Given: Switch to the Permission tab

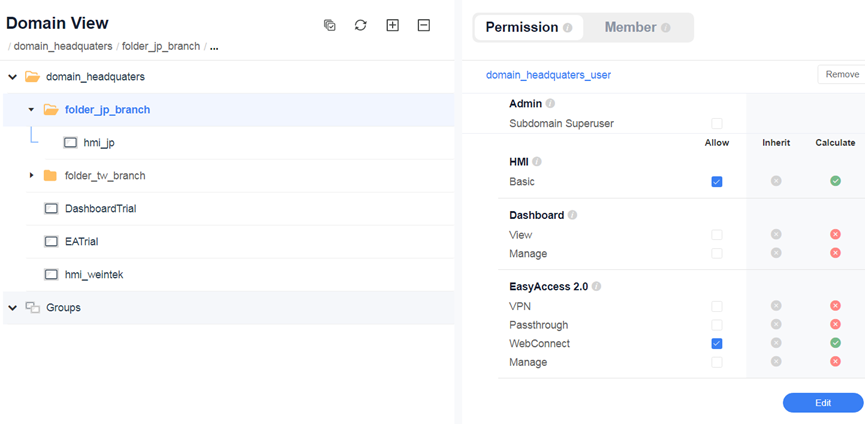Looking at the screenshot, I should [528, 28].
